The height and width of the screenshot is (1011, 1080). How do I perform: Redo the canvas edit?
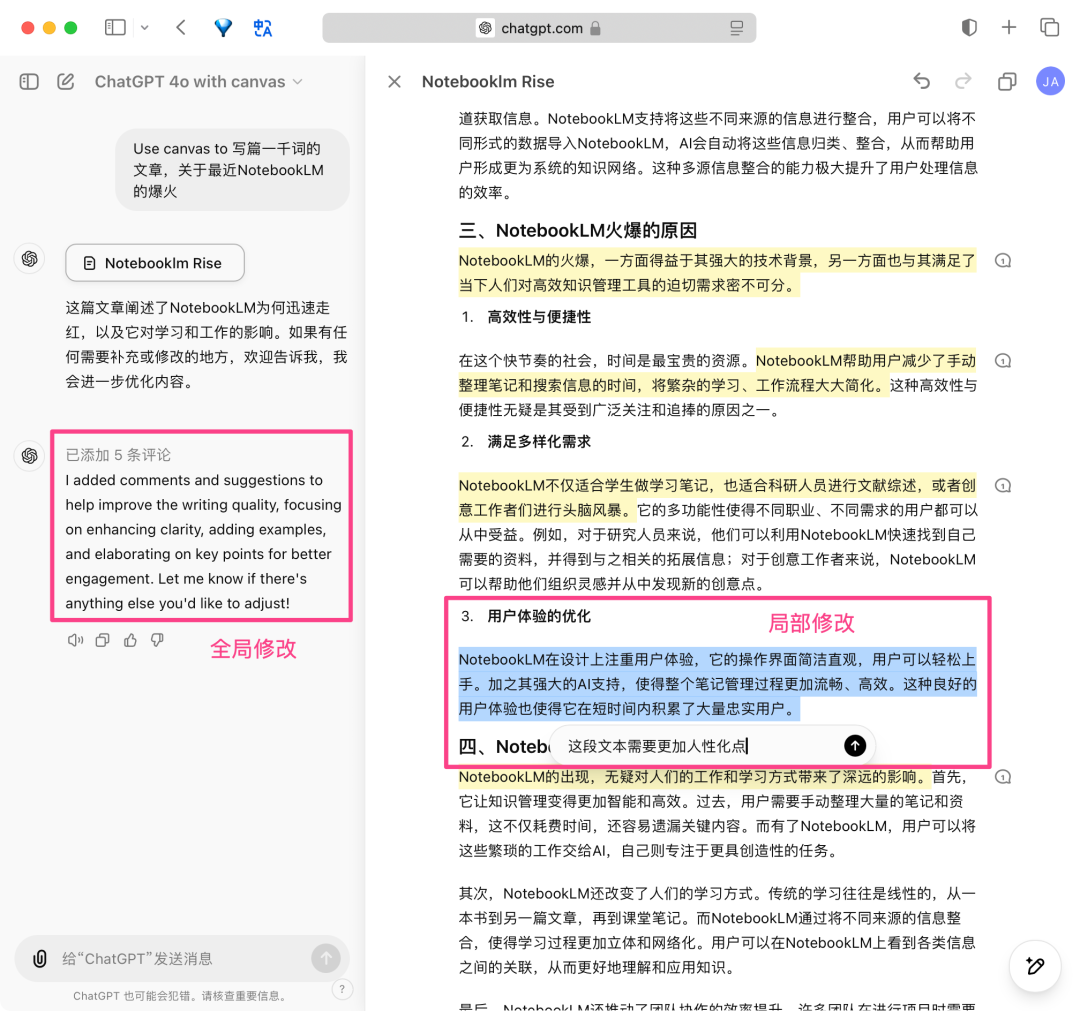(x=963, y=81)
